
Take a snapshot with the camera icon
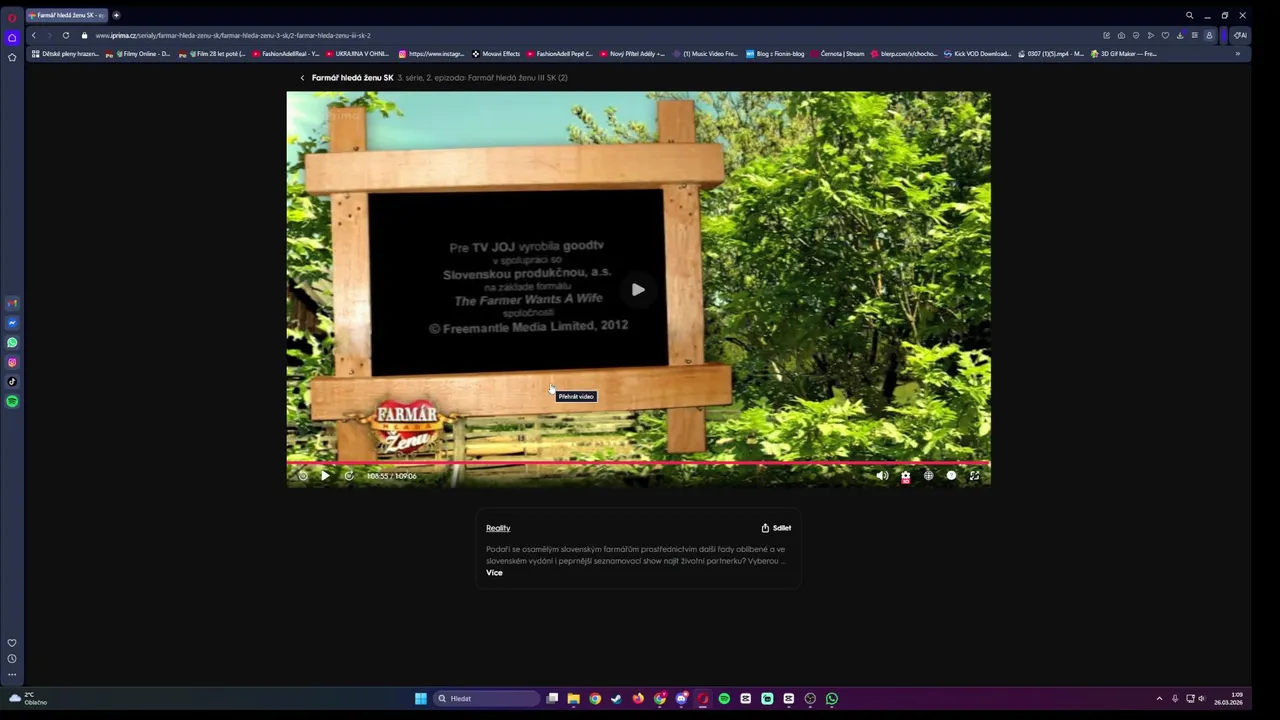1121,35
